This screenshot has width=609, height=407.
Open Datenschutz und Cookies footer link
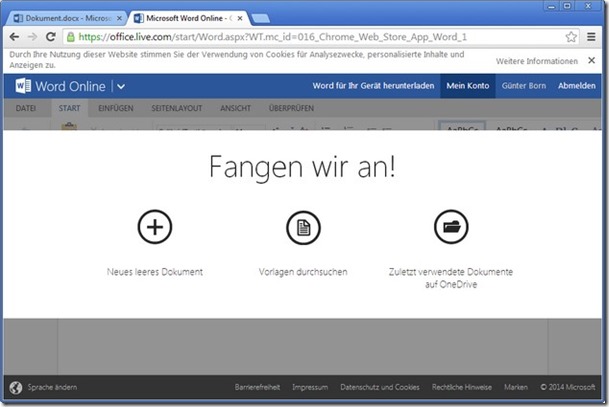pyautogui.click(x=380, y=387)
